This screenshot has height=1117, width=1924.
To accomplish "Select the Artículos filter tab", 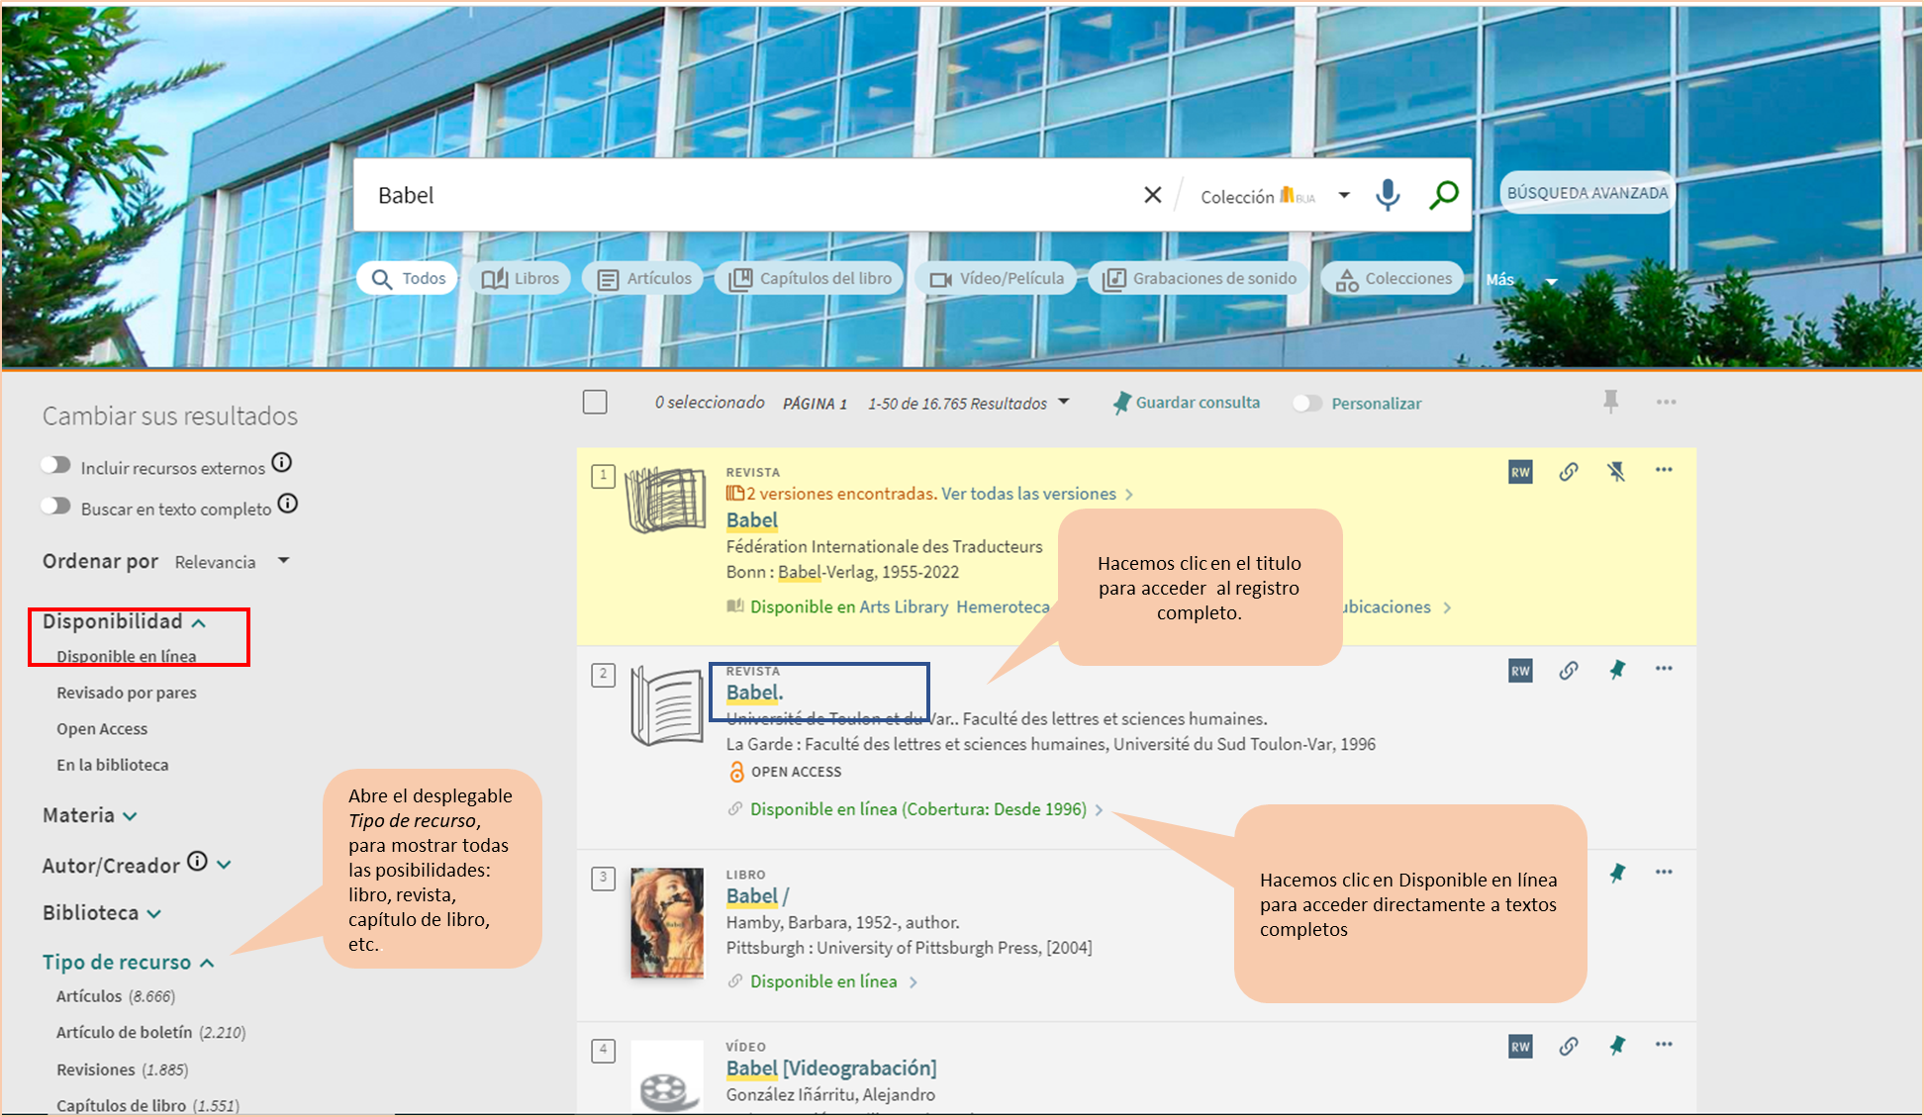I will coord(644,279).
